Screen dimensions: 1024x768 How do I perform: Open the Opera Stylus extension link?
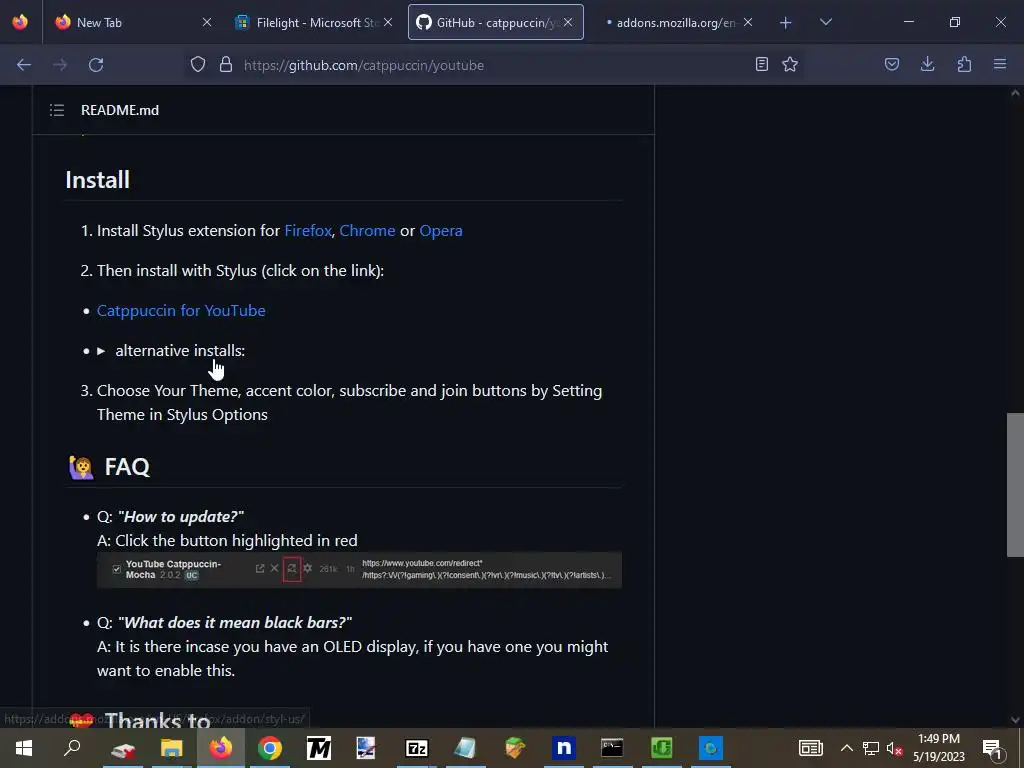click(441, 231)
